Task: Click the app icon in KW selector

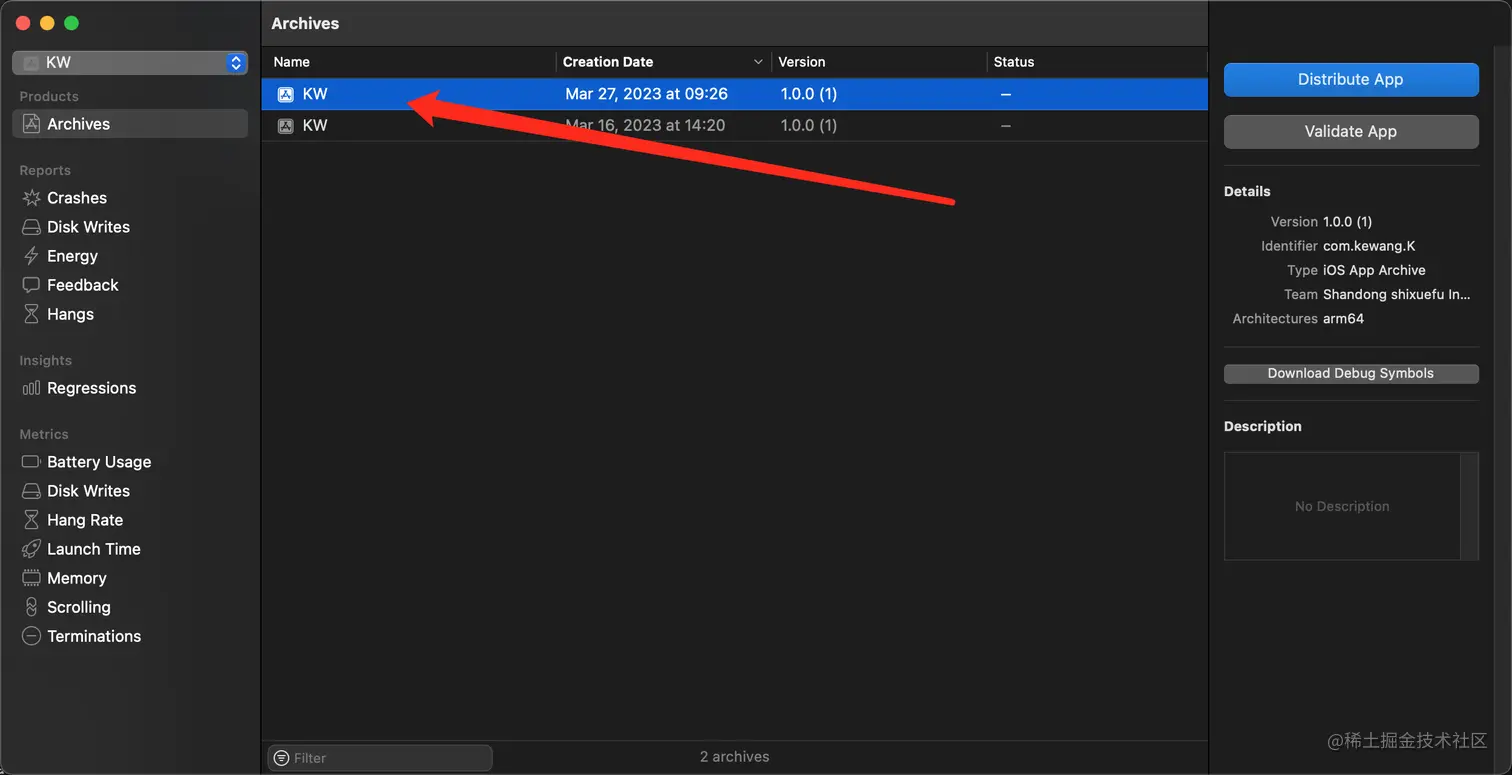Action: point(31,62)
